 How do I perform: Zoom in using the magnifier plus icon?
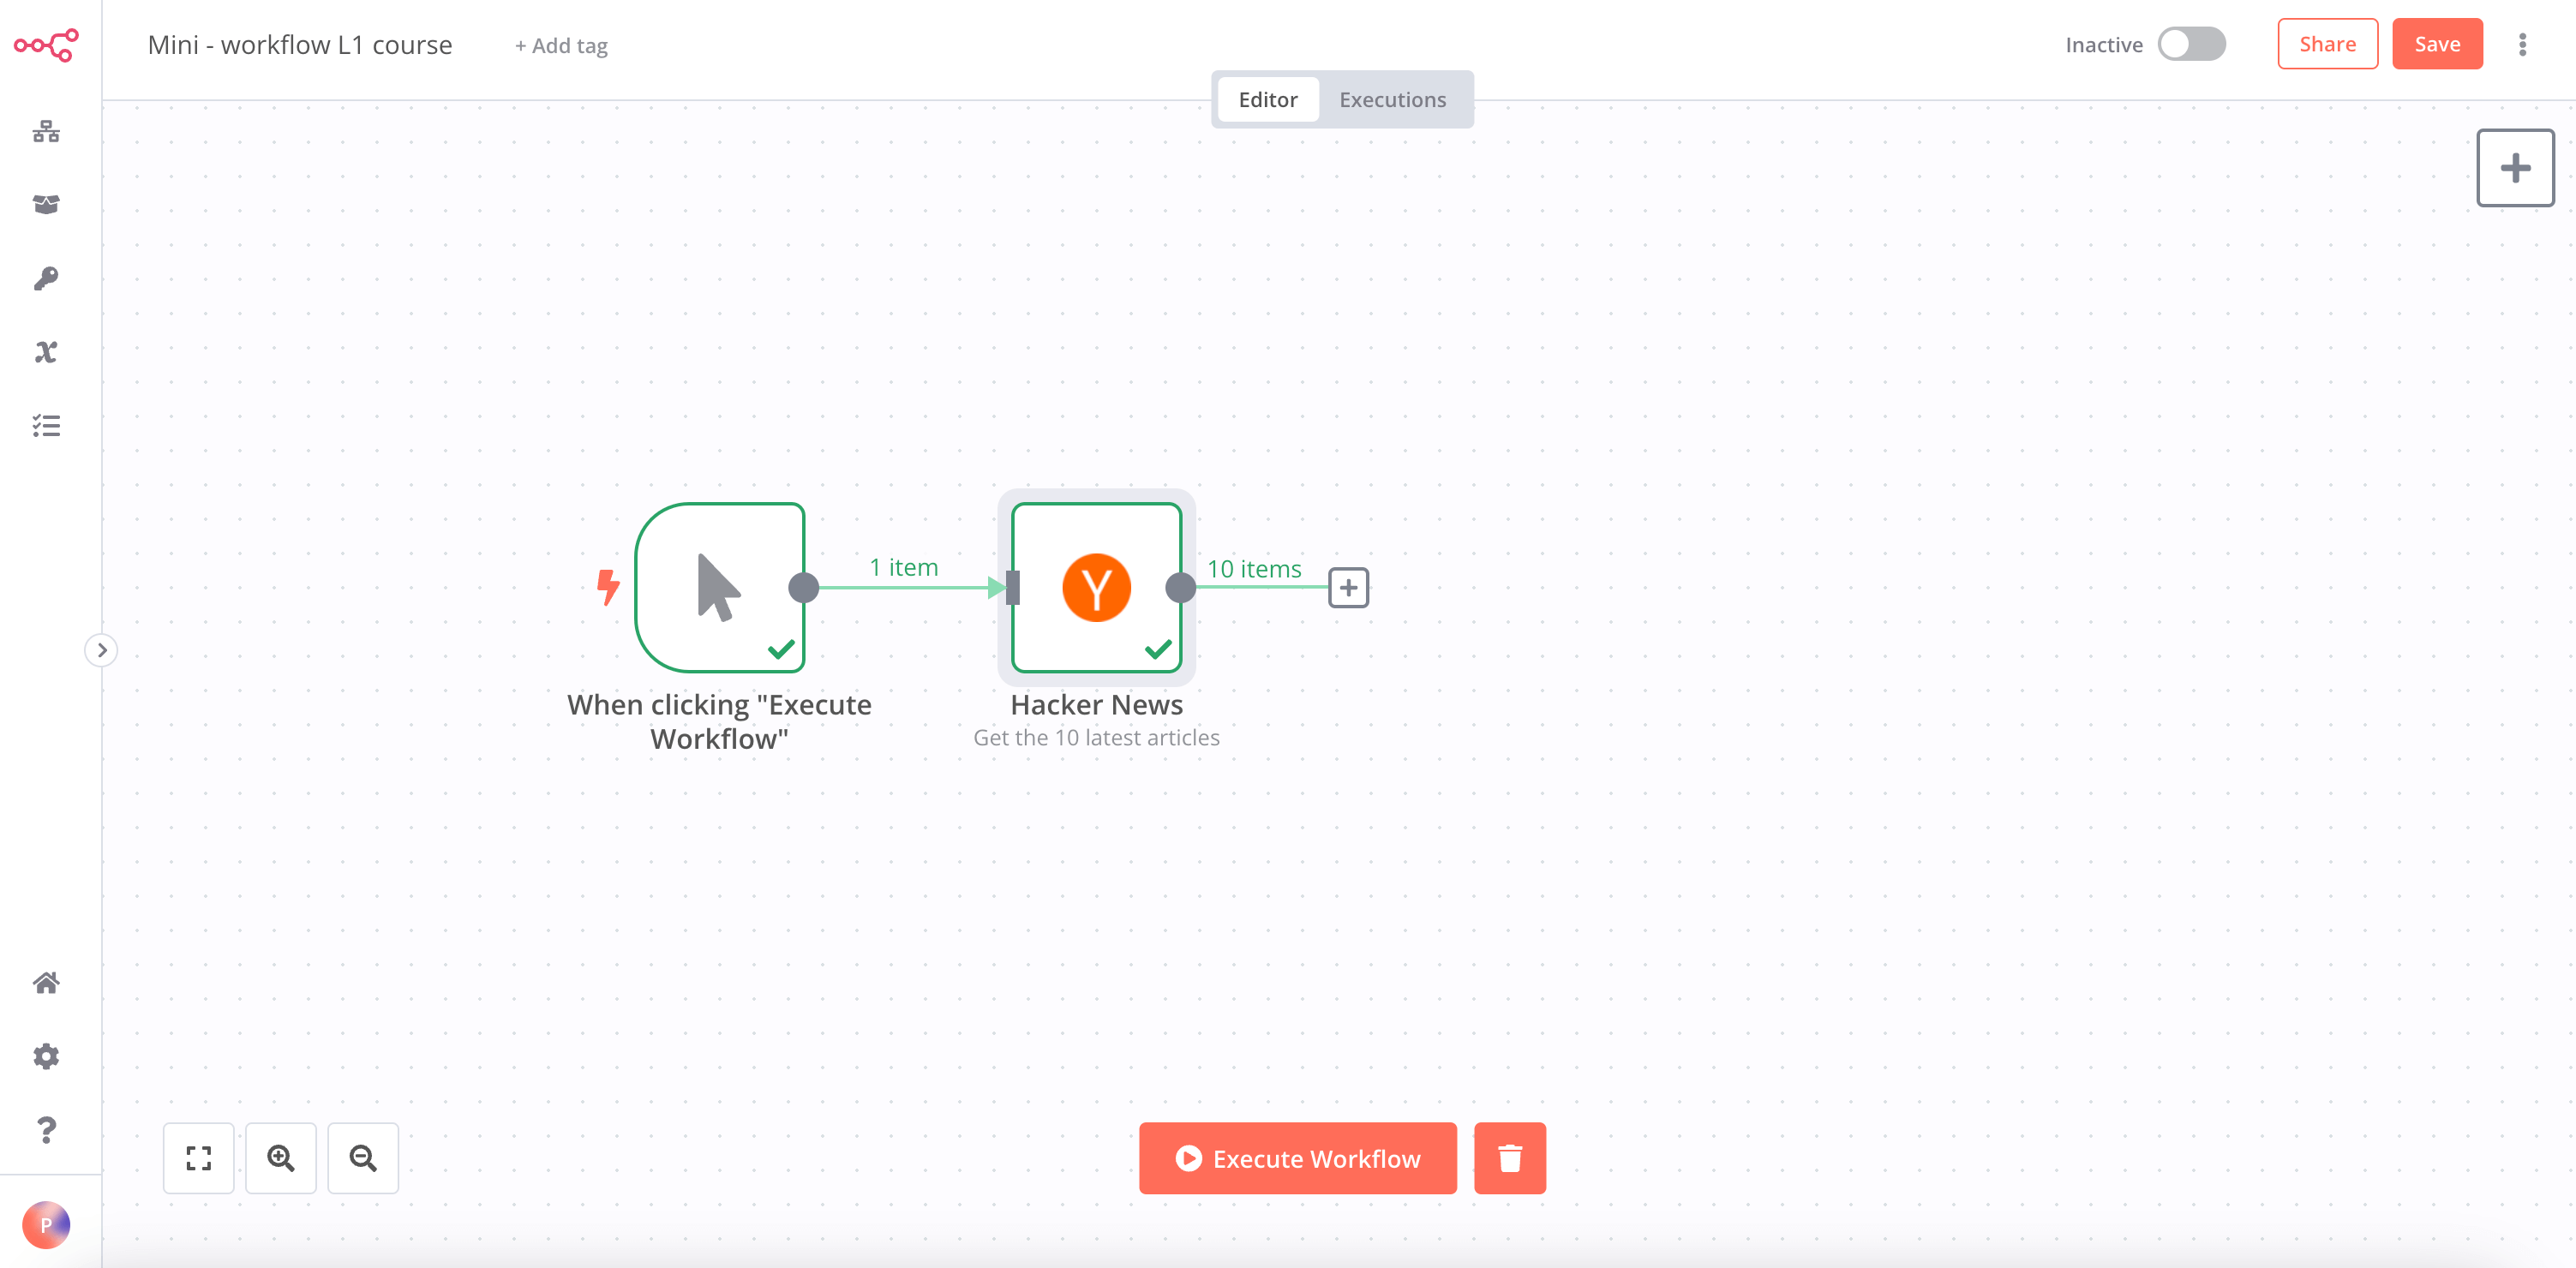pyautogui.click(x=281, y=1158)
